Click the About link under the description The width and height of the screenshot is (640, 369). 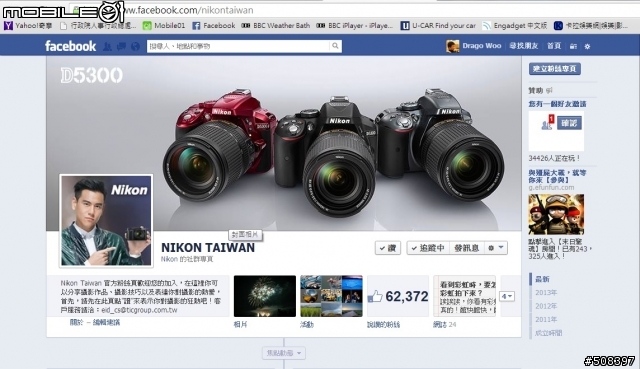76,322
